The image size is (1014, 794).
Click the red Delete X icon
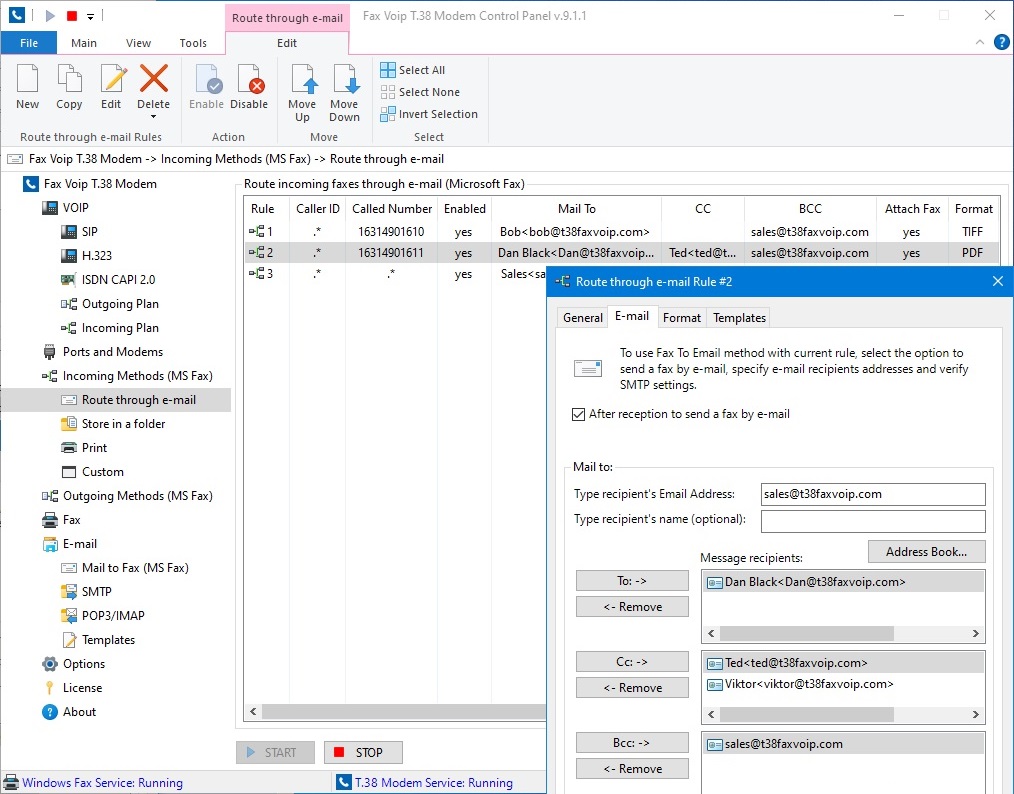[153, 78]
